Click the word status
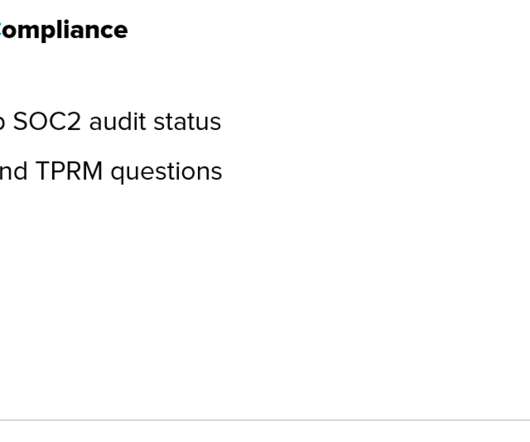The height and width of the screenshot is (442, 530). pyautogui.click(x=187, y=122)
